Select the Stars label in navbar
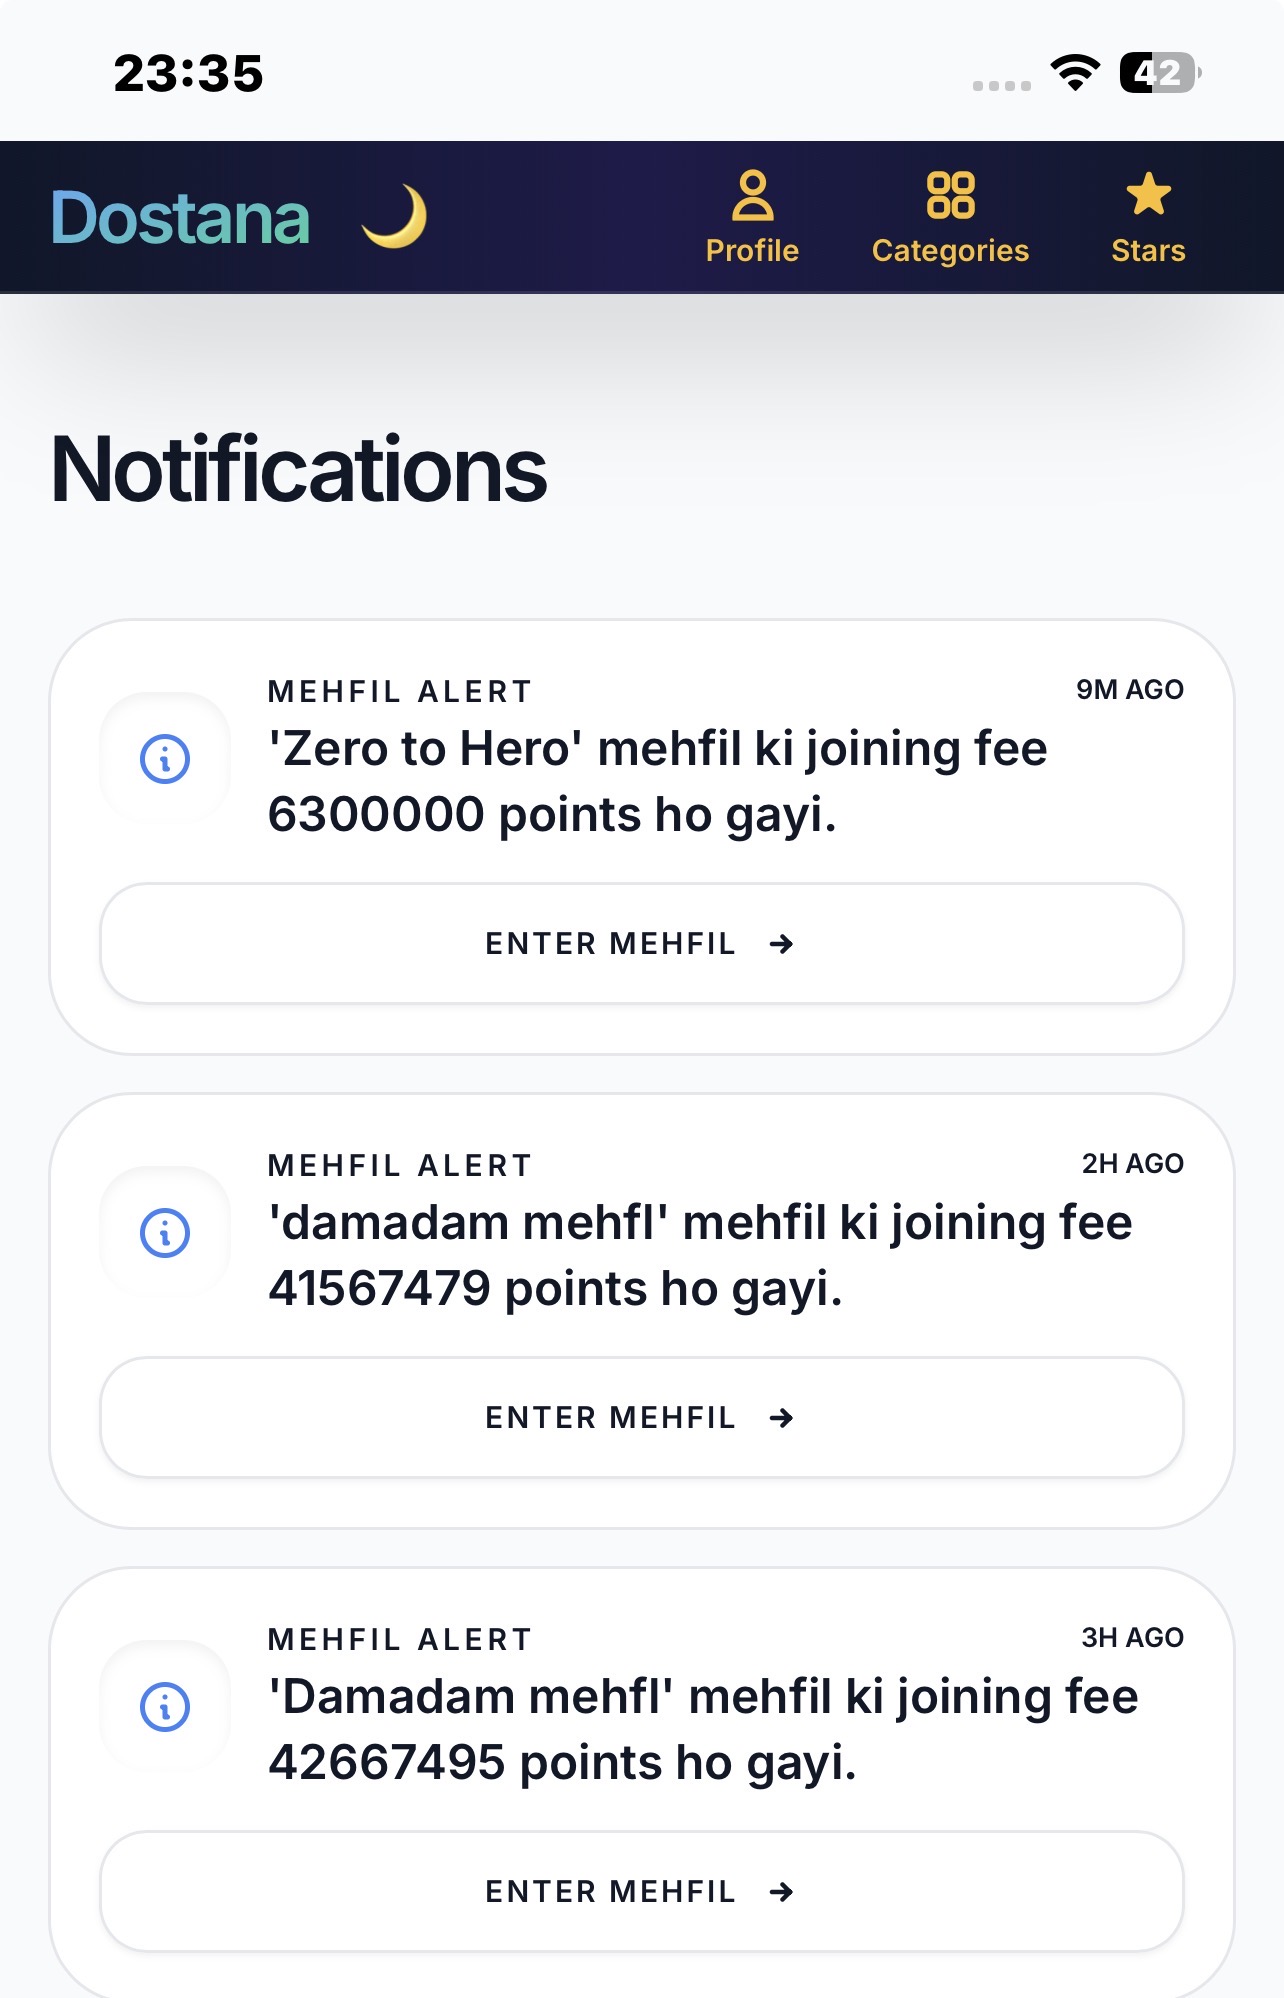Image resolution: width=1284 pixels, height=1998 pixels. pyautogui.click(x=1148, y=250)
